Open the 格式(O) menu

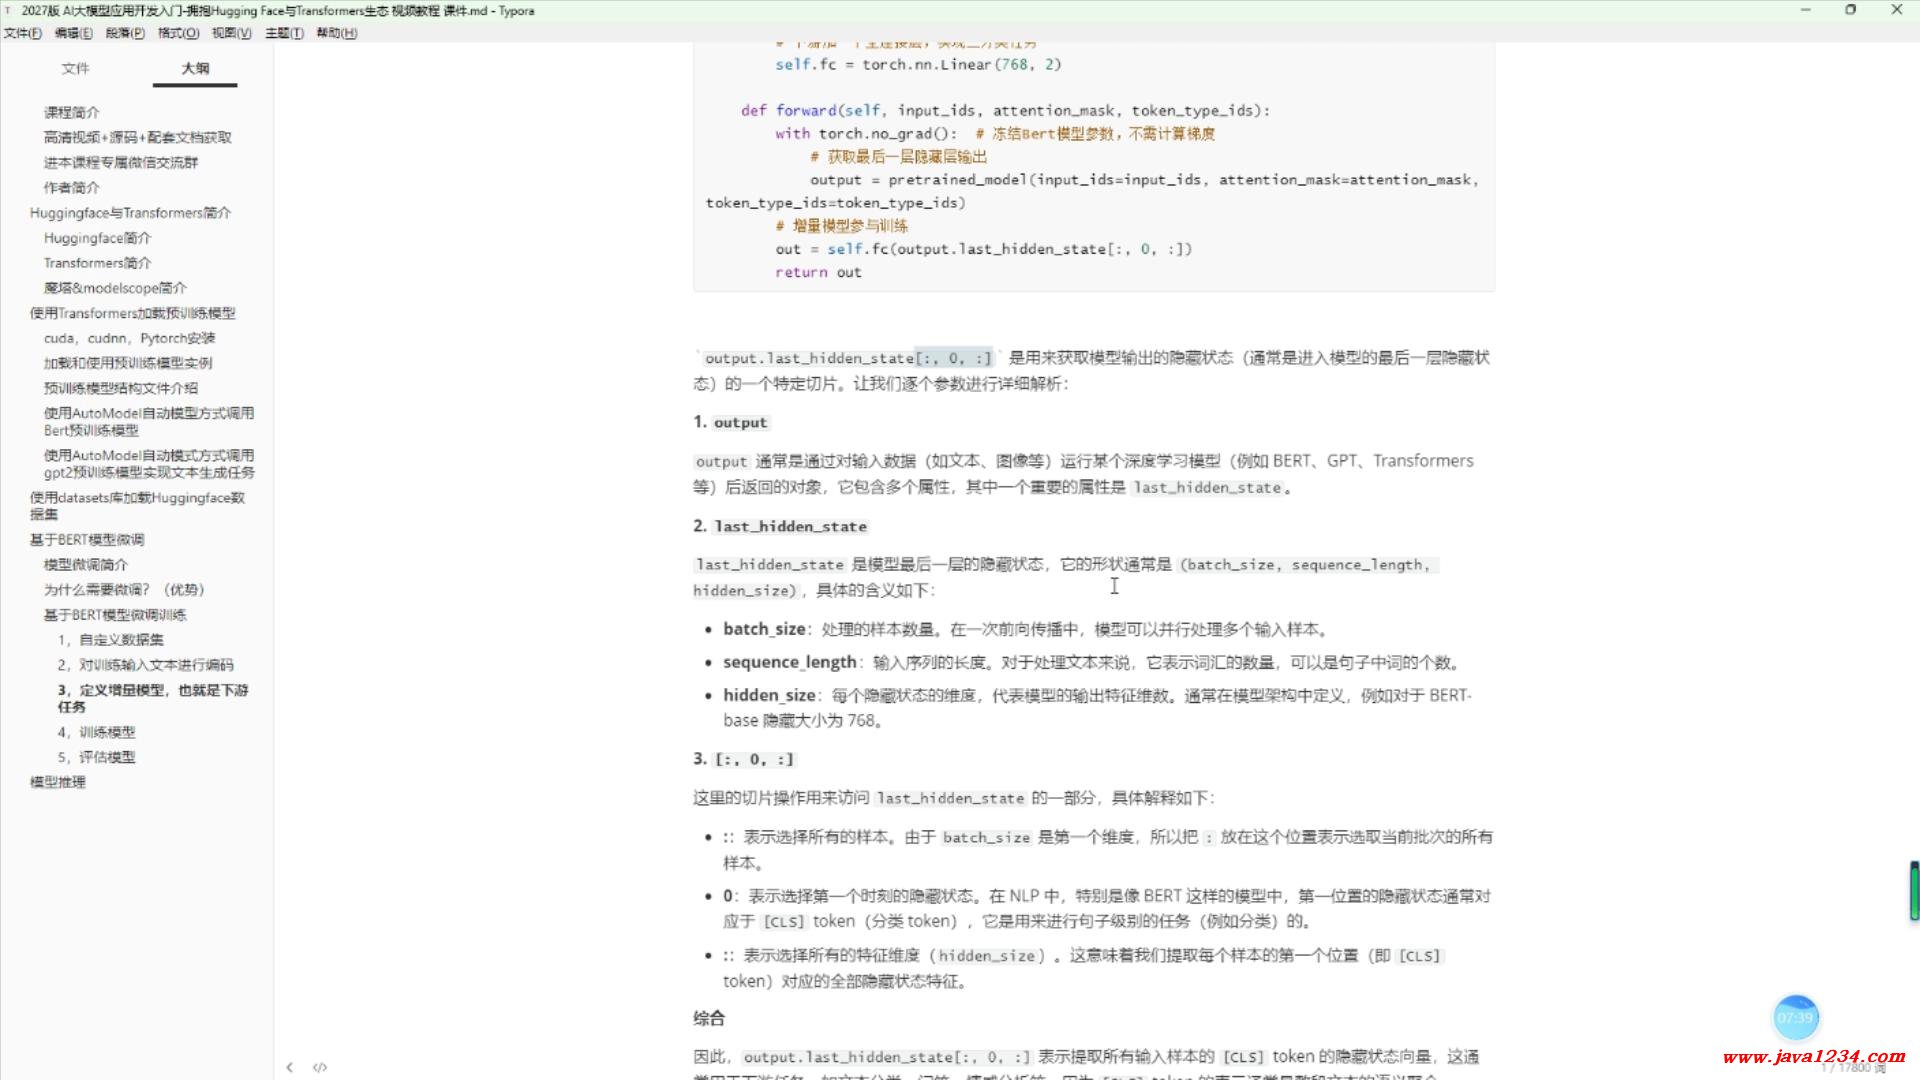178,33
